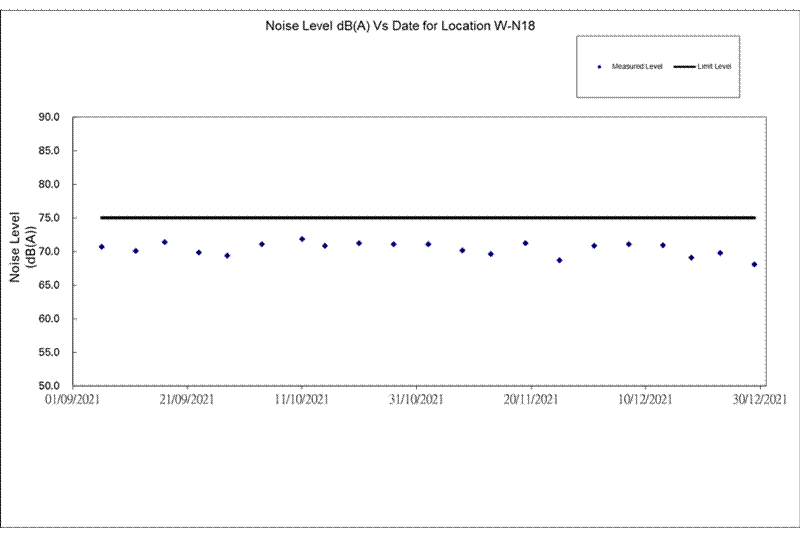The image size is (803, 540).
Task: Click the data point above 11/10/2021
Action: pos(302,239)
